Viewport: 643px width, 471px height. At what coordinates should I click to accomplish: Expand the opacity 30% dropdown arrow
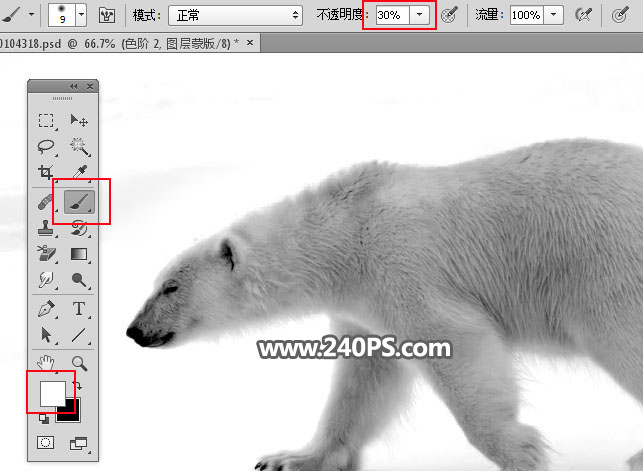click(419, 15)
